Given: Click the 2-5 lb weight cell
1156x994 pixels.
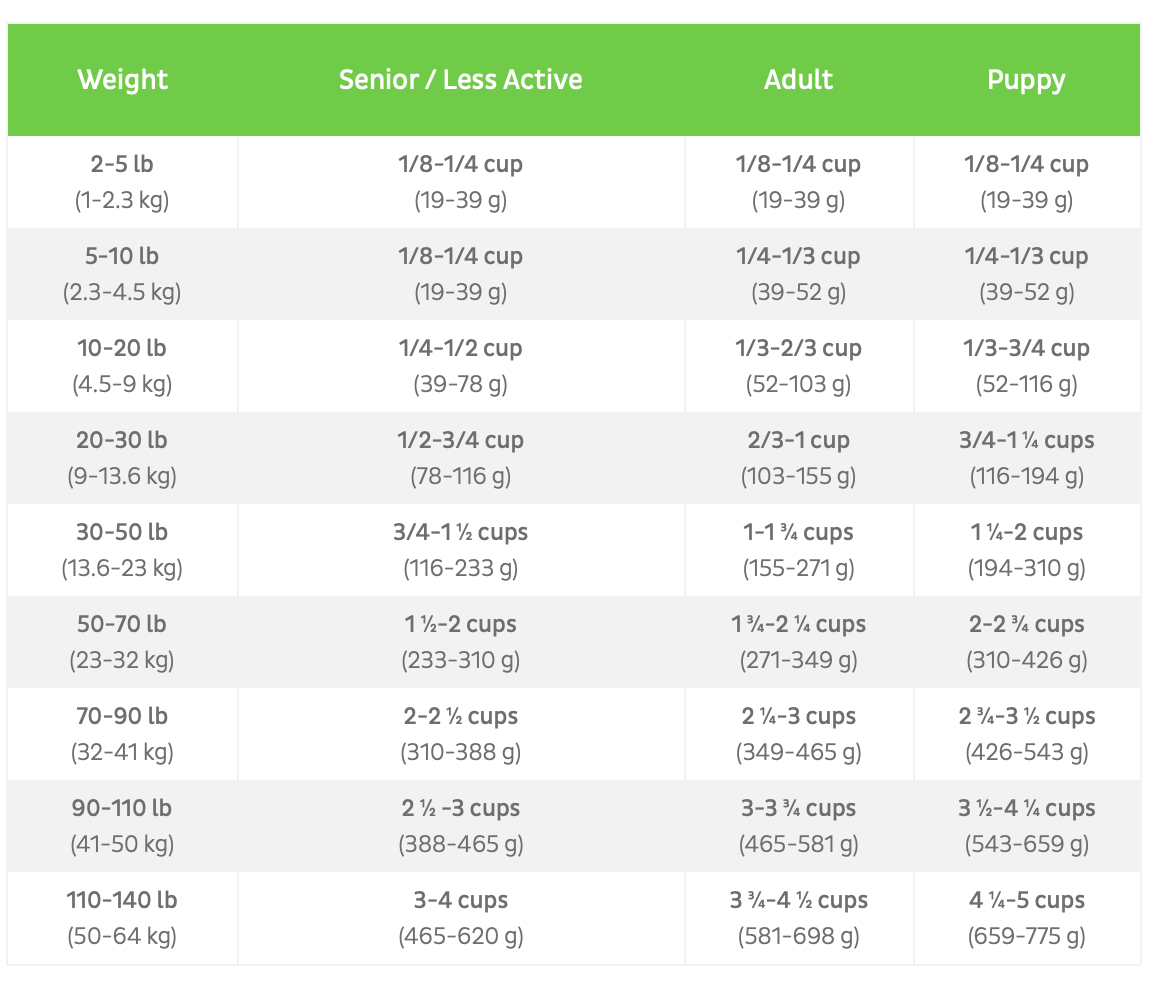Looking at the screenshot, I should pos(122,182).
